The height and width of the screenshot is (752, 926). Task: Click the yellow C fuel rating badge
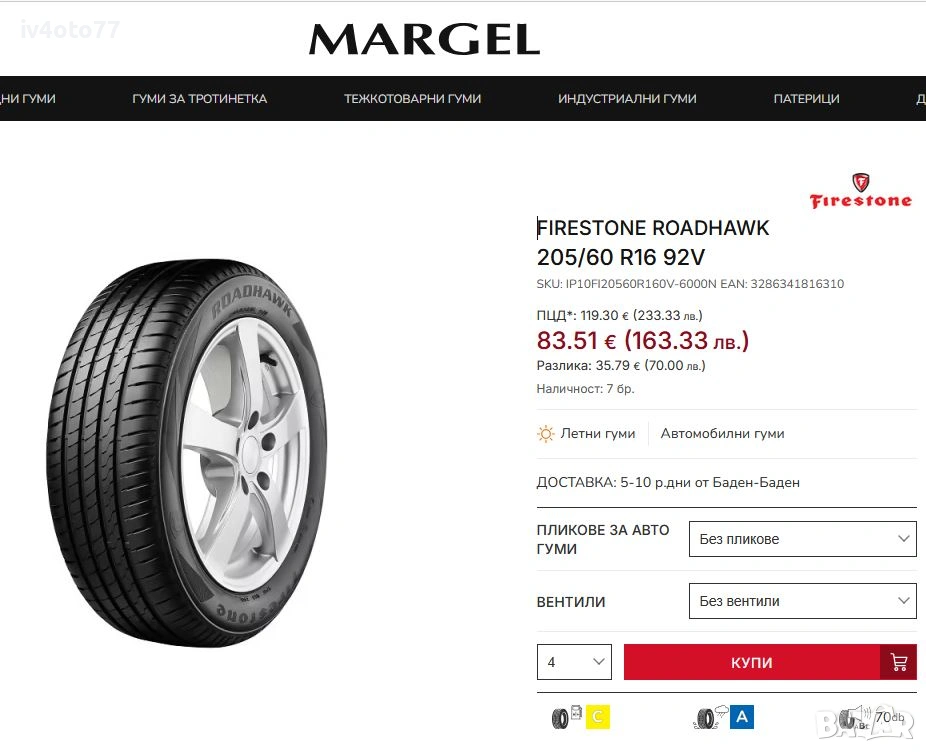(x=598, y=717)
